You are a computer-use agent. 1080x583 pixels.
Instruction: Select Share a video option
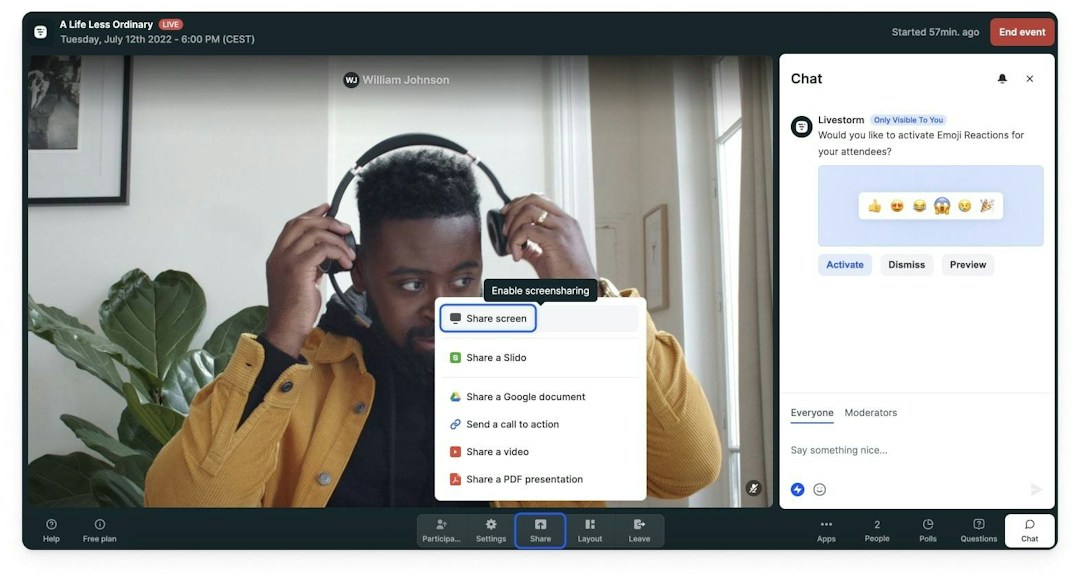(x=540, y=452)
